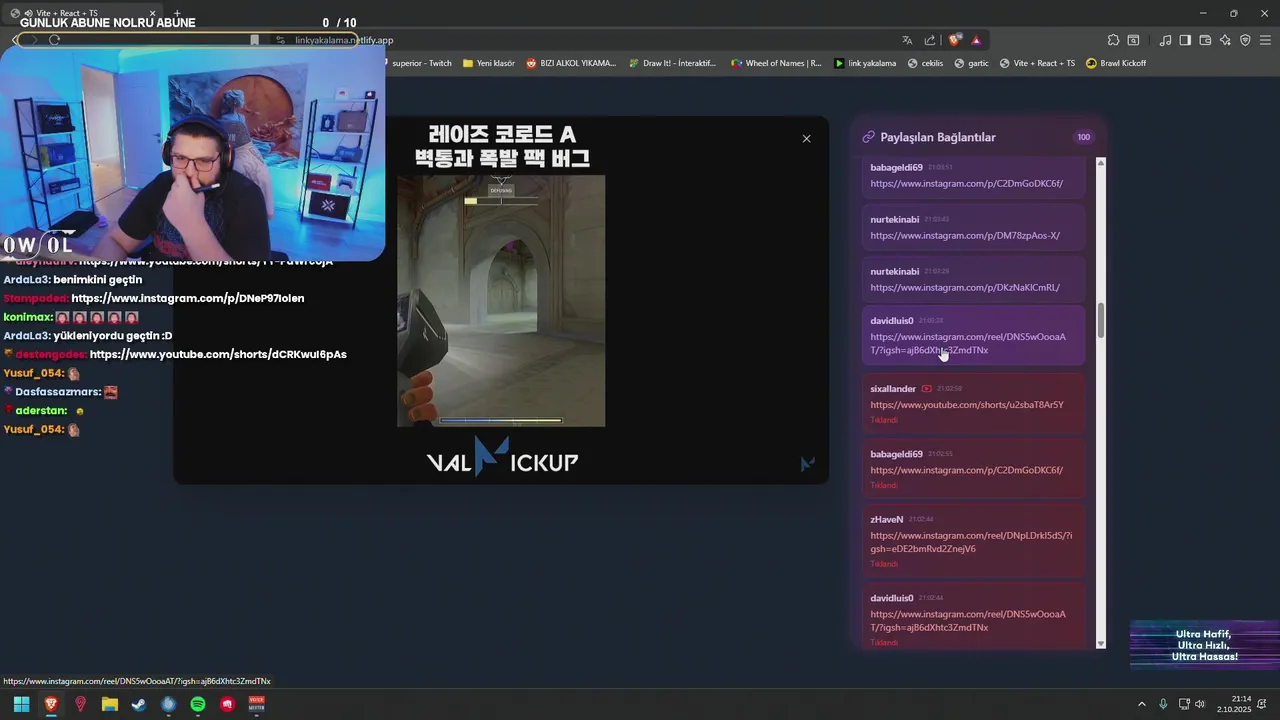This screenshot has height=720, width=1280.
Task: Open the 'Vite + React + TS' bookmark
Action: point(1037,63)
